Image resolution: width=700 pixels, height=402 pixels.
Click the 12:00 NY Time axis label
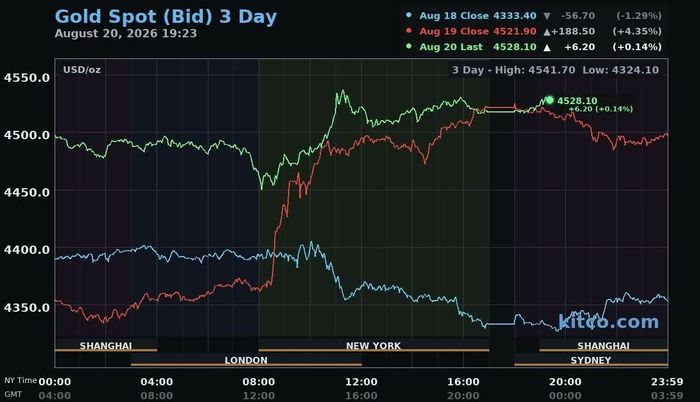[x=361, y=382]
